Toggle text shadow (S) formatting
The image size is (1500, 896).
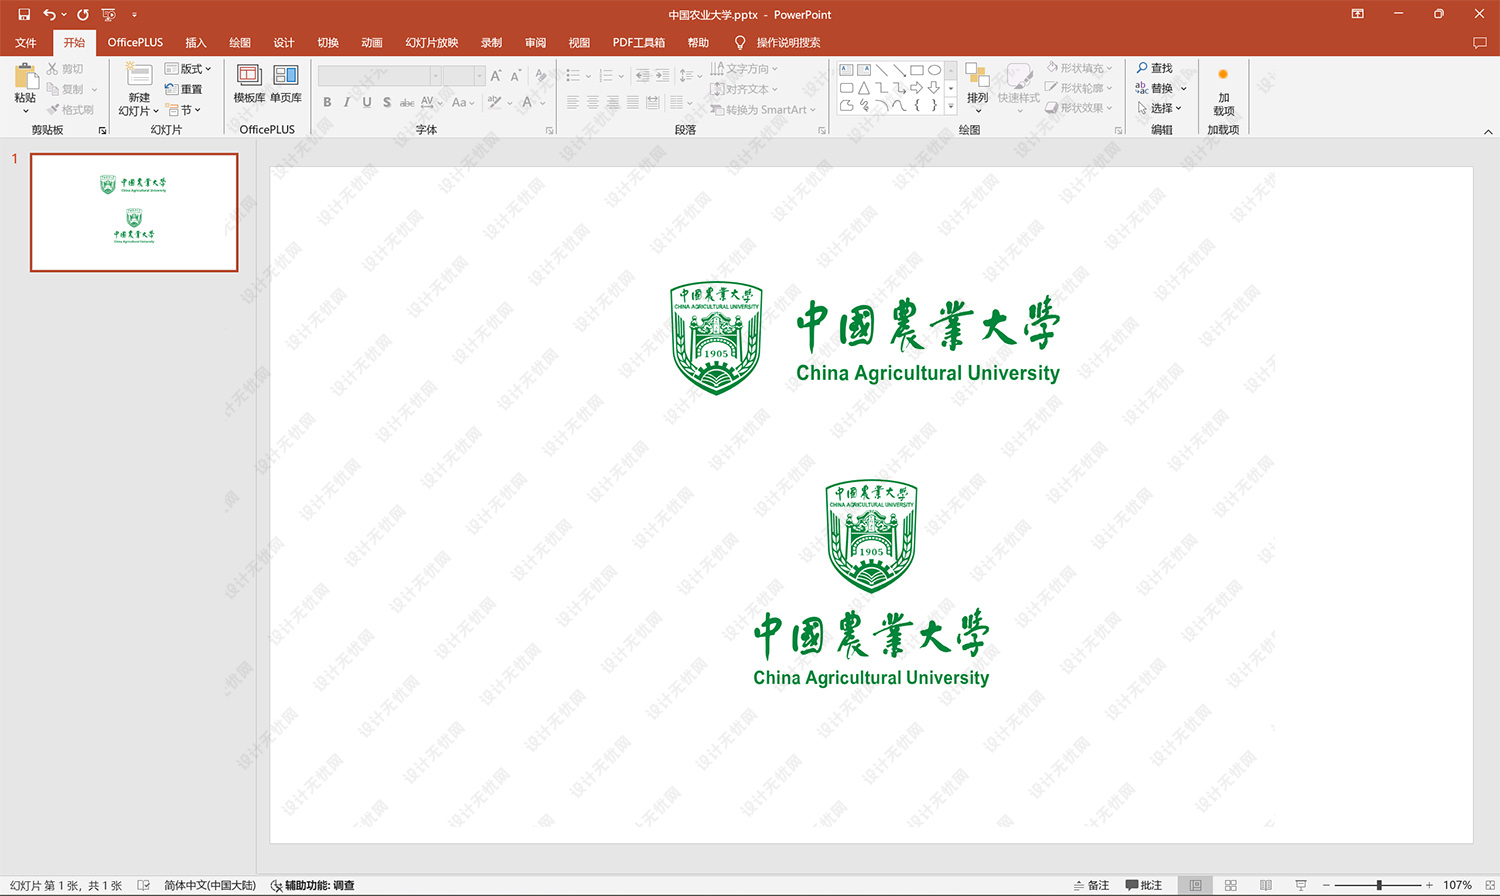click(387, 102)
